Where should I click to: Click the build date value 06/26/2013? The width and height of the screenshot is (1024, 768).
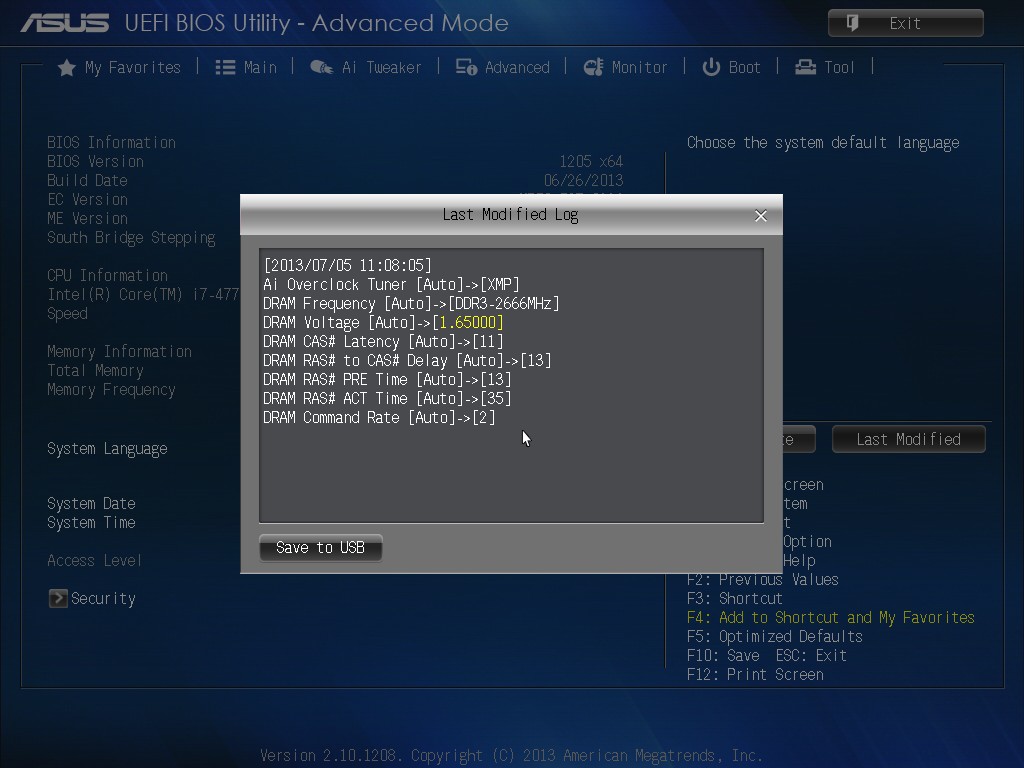coord(584,180)
